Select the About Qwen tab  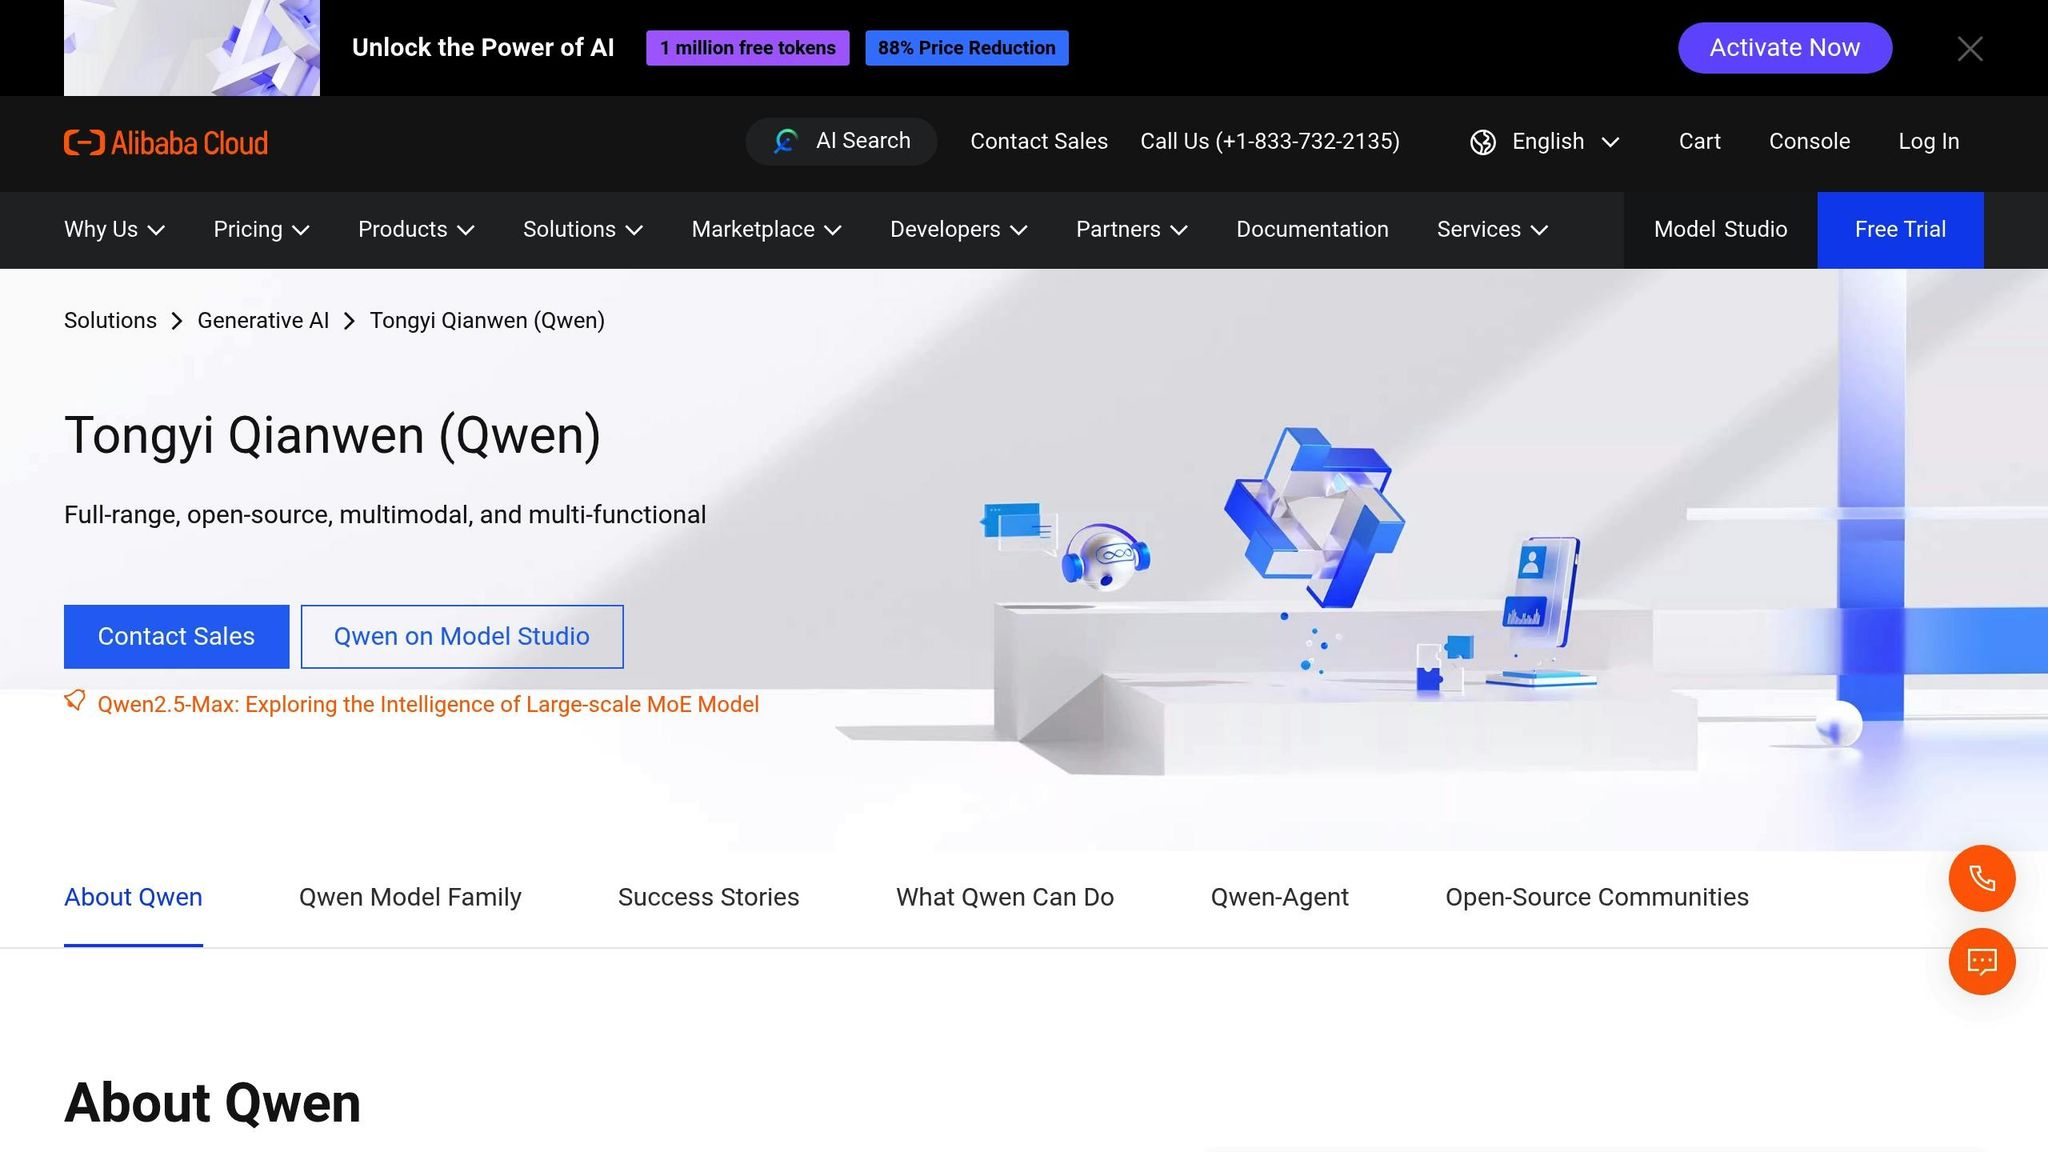click(x=133, y=898)
